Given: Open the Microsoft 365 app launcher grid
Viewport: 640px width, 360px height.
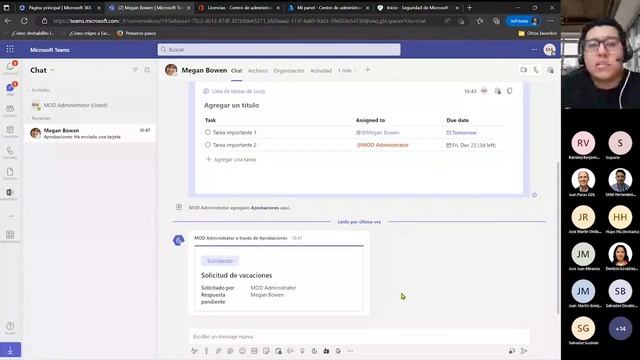Looking at the screenshot, I should point(10,49).
